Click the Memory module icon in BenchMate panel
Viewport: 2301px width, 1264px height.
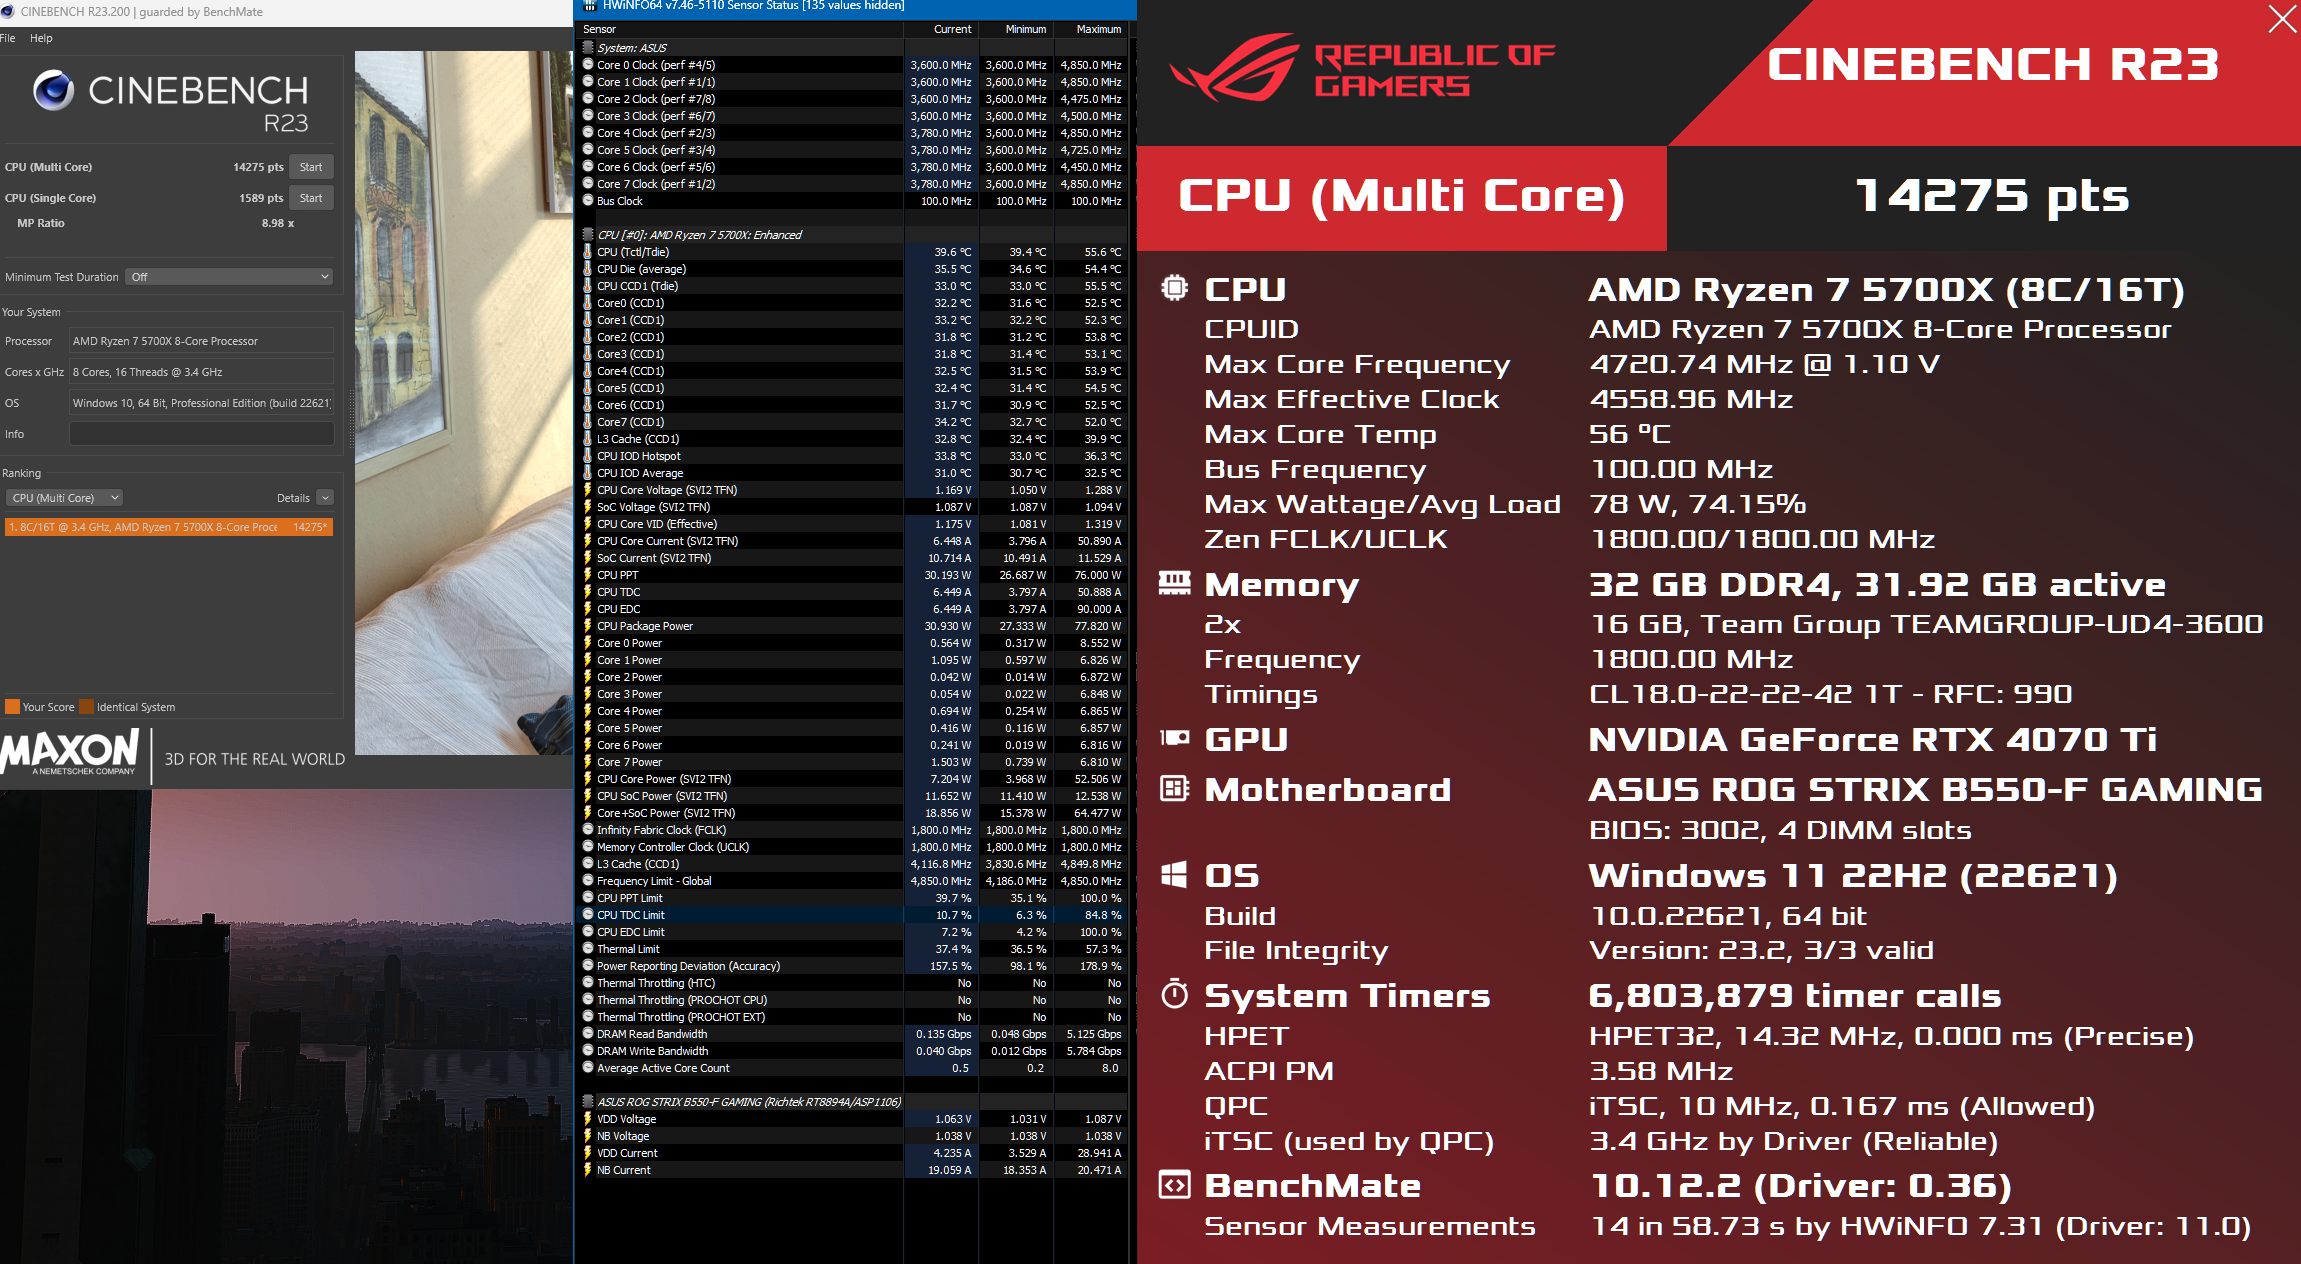pyautogui.click(x=1174, y=583)
